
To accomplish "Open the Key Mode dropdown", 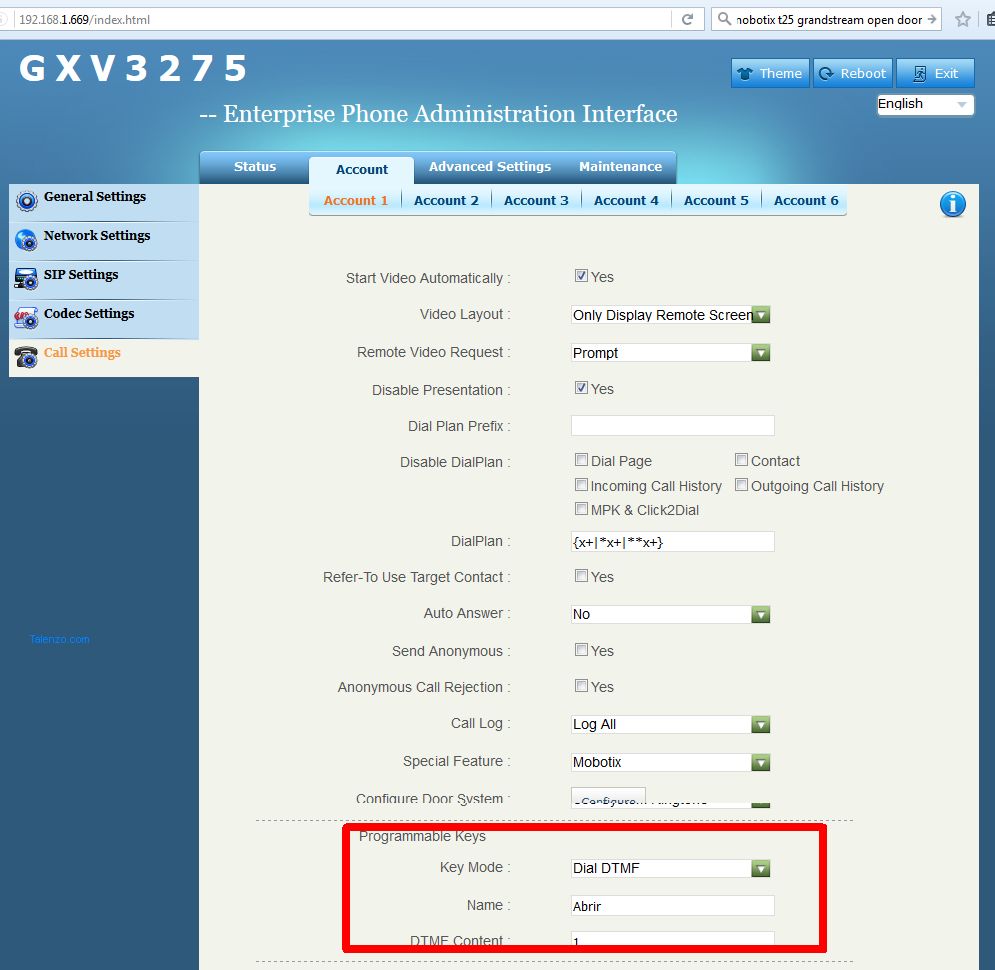I will [671, 868].
